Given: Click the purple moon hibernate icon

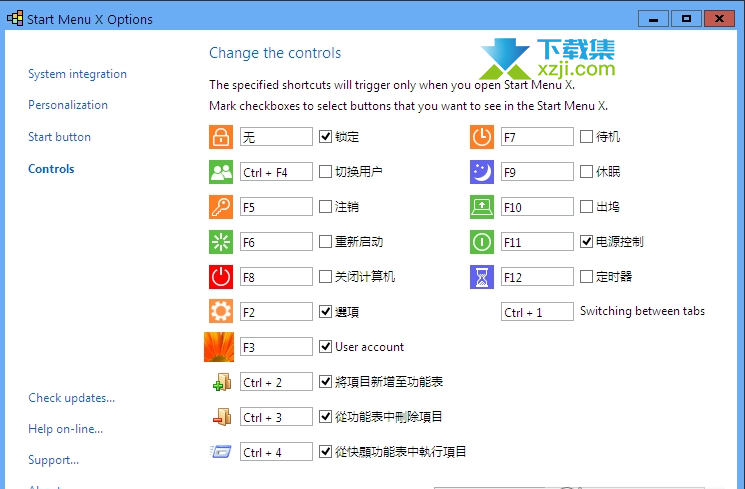Looking at the screenshot, I should (482, 172).
